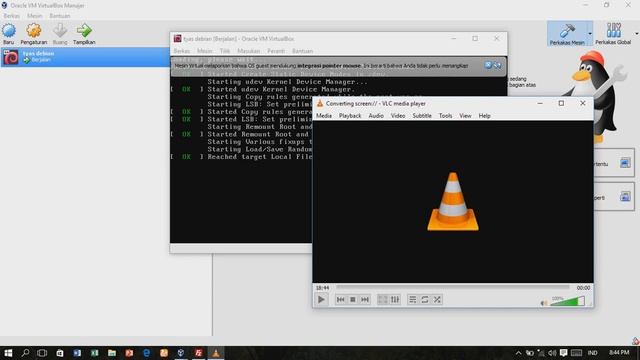The width and height of the screenshot is (640, 360).
Task: Open VLC Subtitle menu
Action: coord(422,116)
